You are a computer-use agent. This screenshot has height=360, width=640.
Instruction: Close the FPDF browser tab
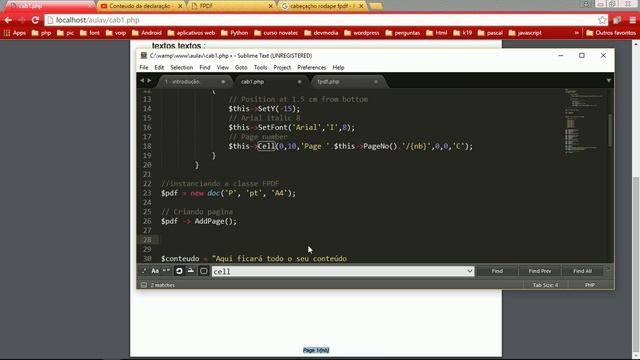[x=270, y=6]
